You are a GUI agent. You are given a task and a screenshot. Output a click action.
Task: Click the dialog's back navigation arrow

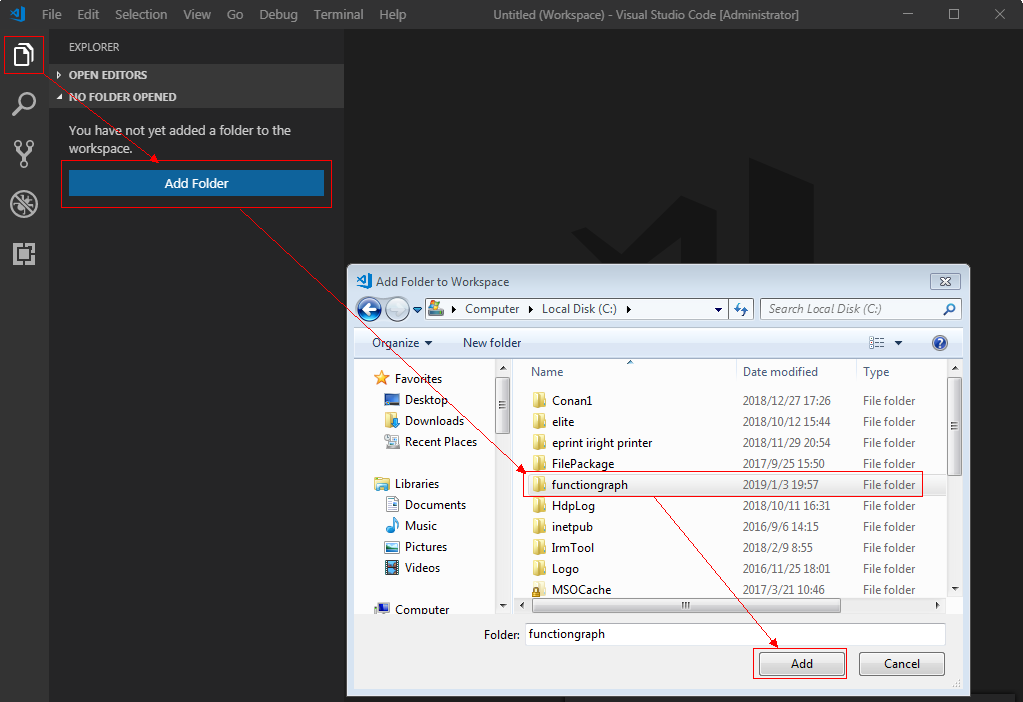369,309
